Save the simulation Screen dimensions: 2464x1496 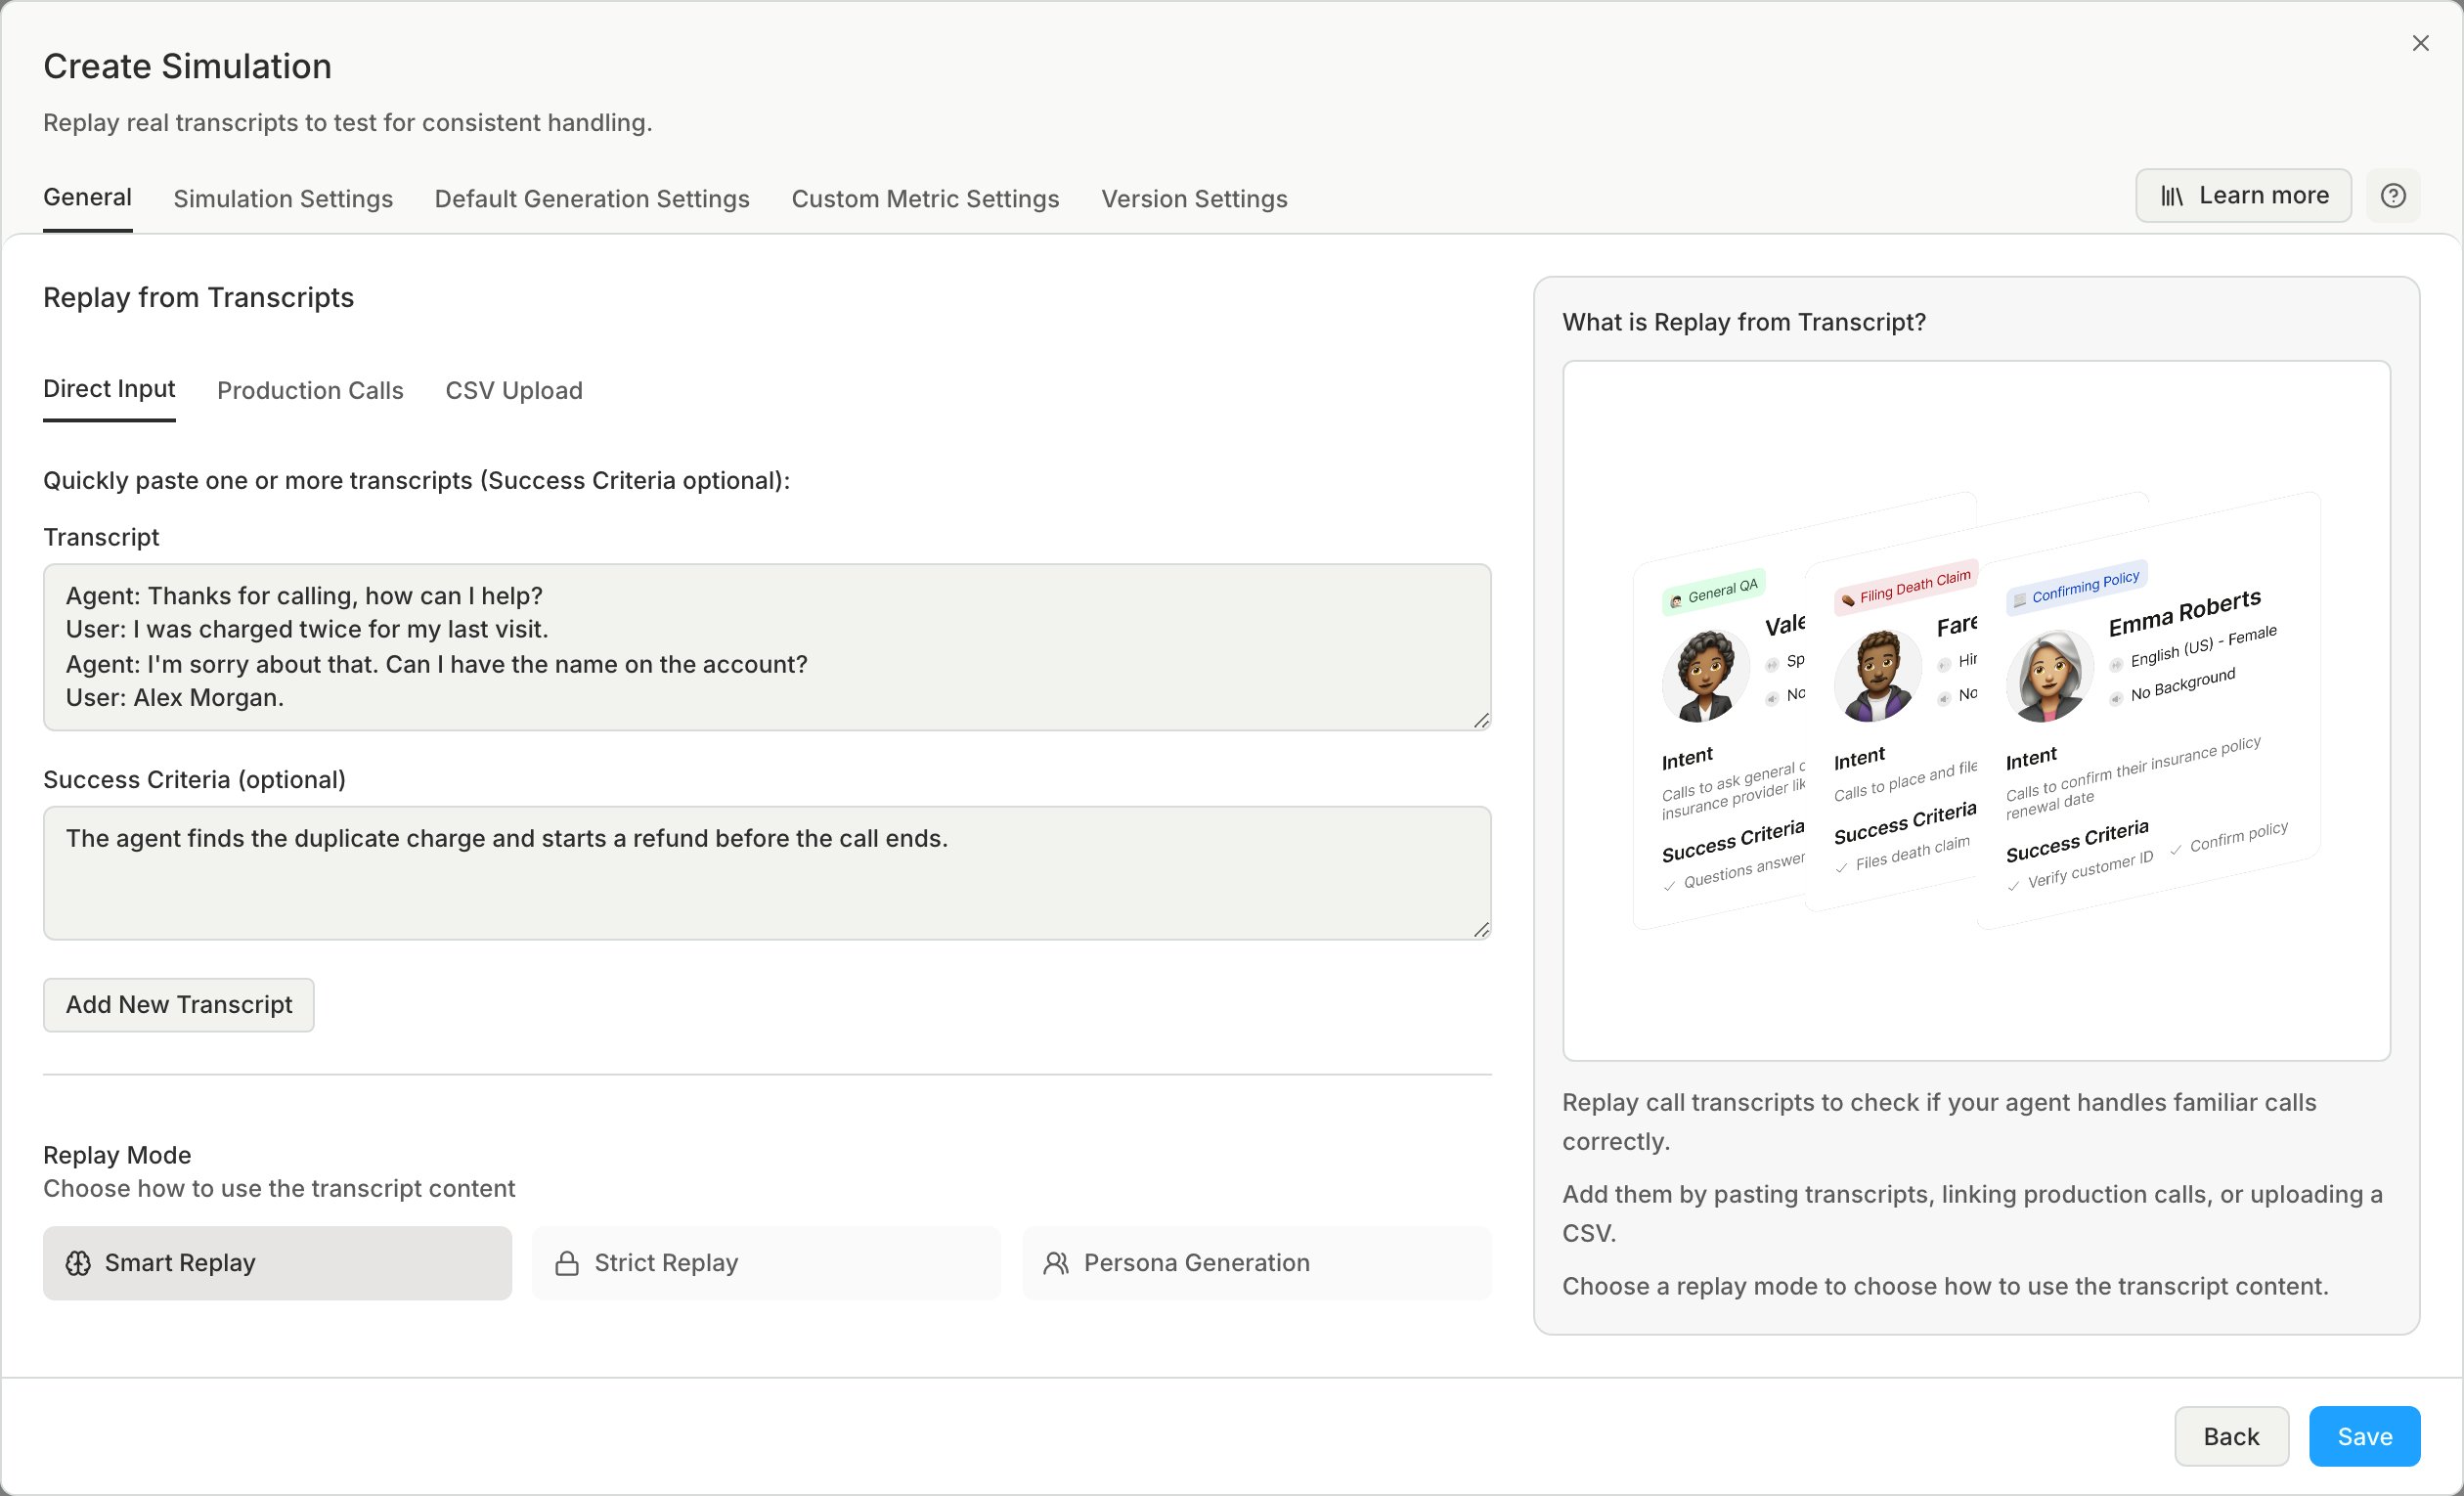click(2364, 1437)
